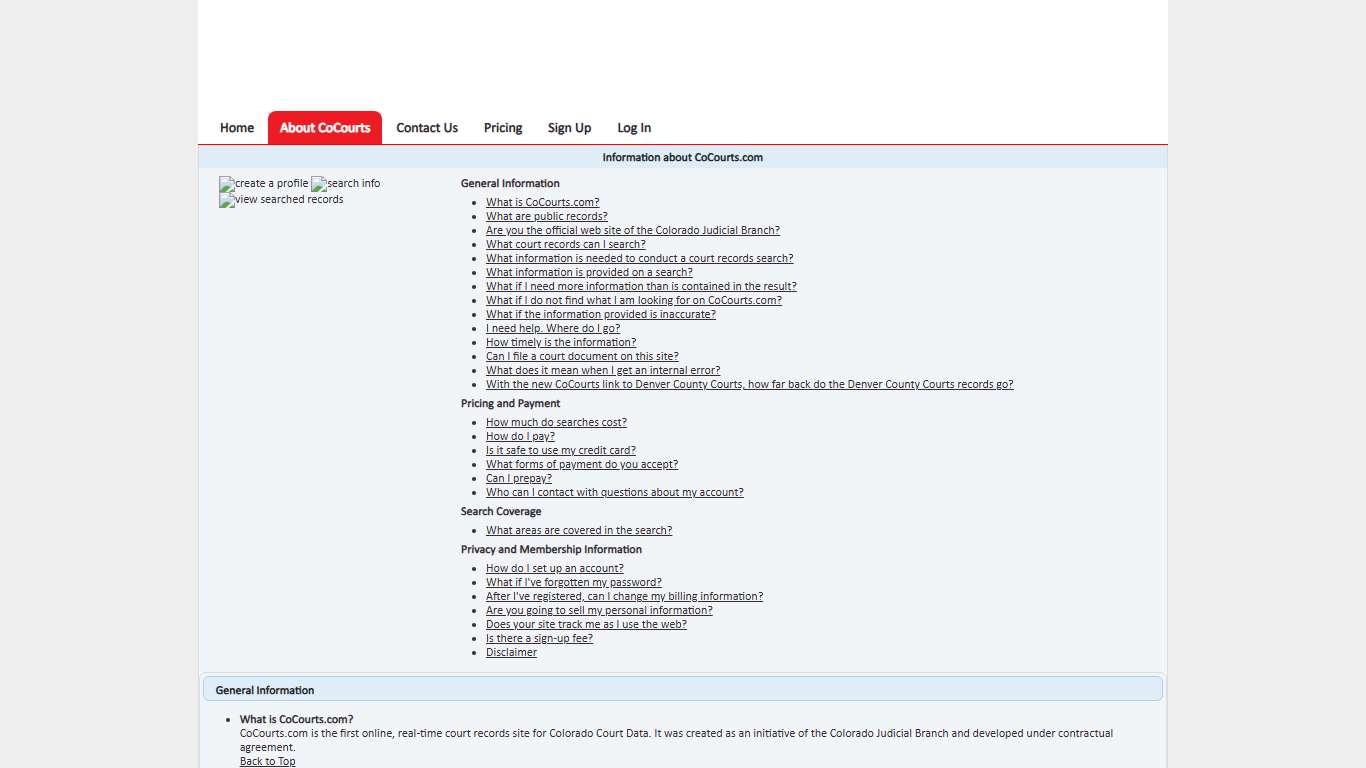
Task: Open the Home tab
Action: 237,128
